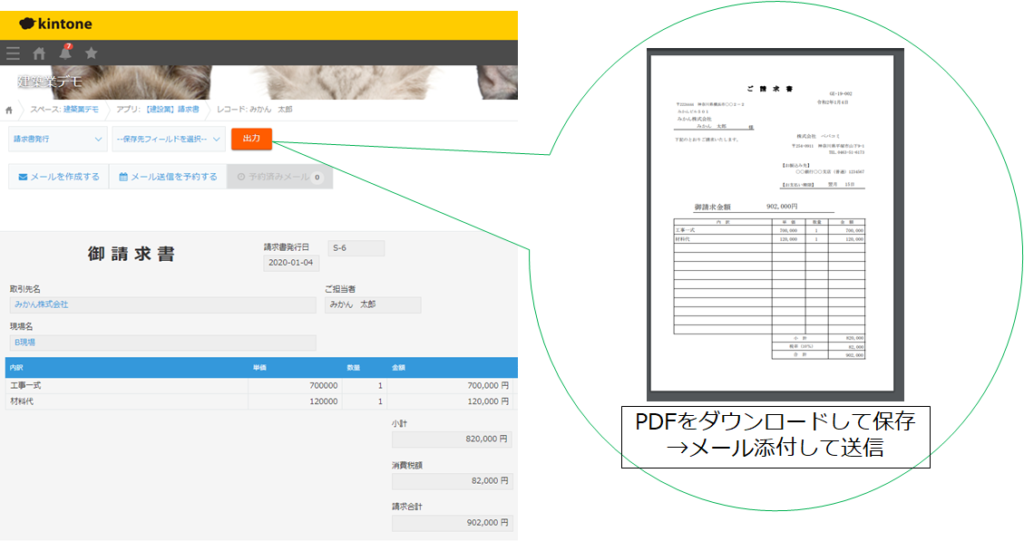Click 予約済みメール button
The image size is (1024, 541).
(x=280, y=176)
